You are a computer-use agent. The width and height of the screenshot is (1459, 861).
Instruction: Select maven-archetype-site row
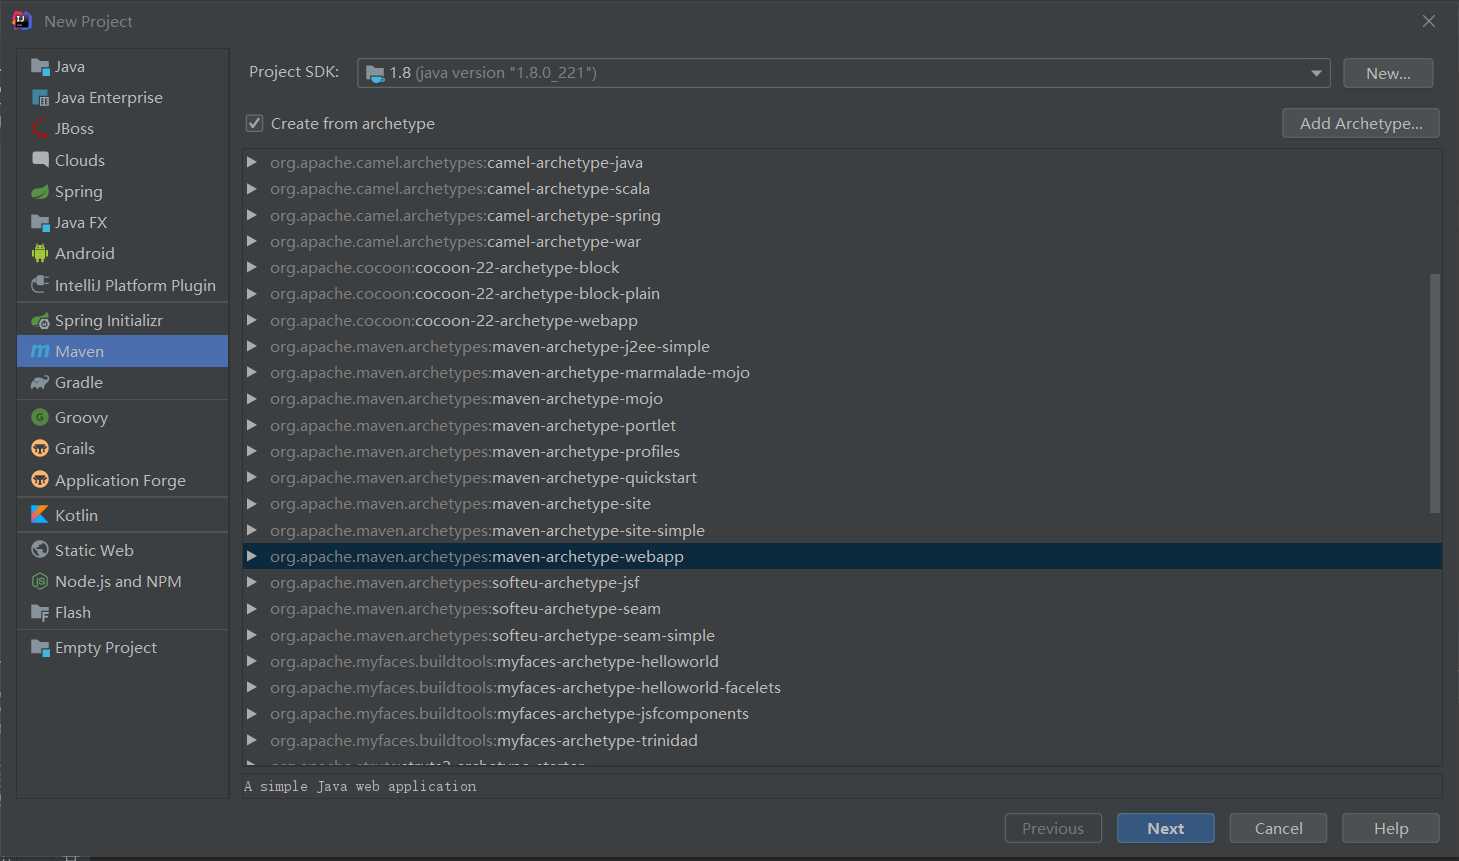842,504
